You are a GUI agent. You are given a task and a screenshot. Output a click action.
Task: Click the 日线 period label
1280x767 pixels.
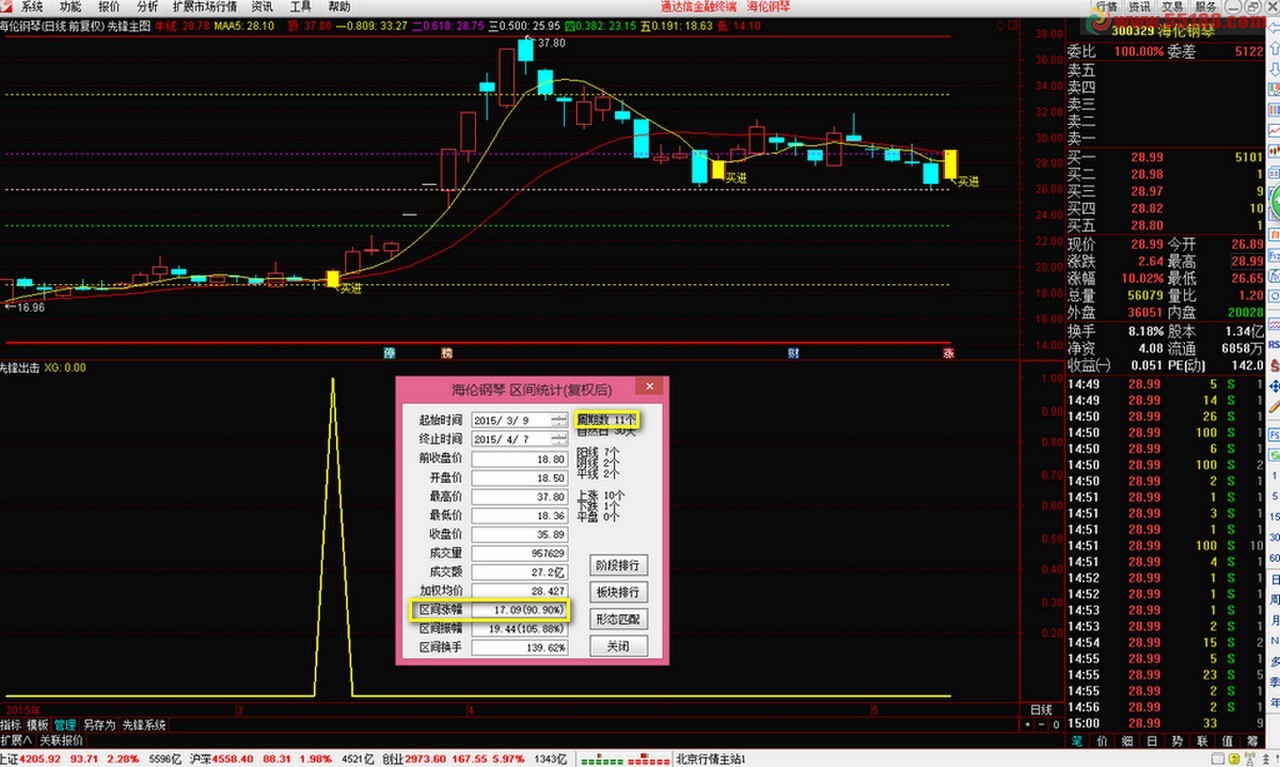coord(1041,710)
